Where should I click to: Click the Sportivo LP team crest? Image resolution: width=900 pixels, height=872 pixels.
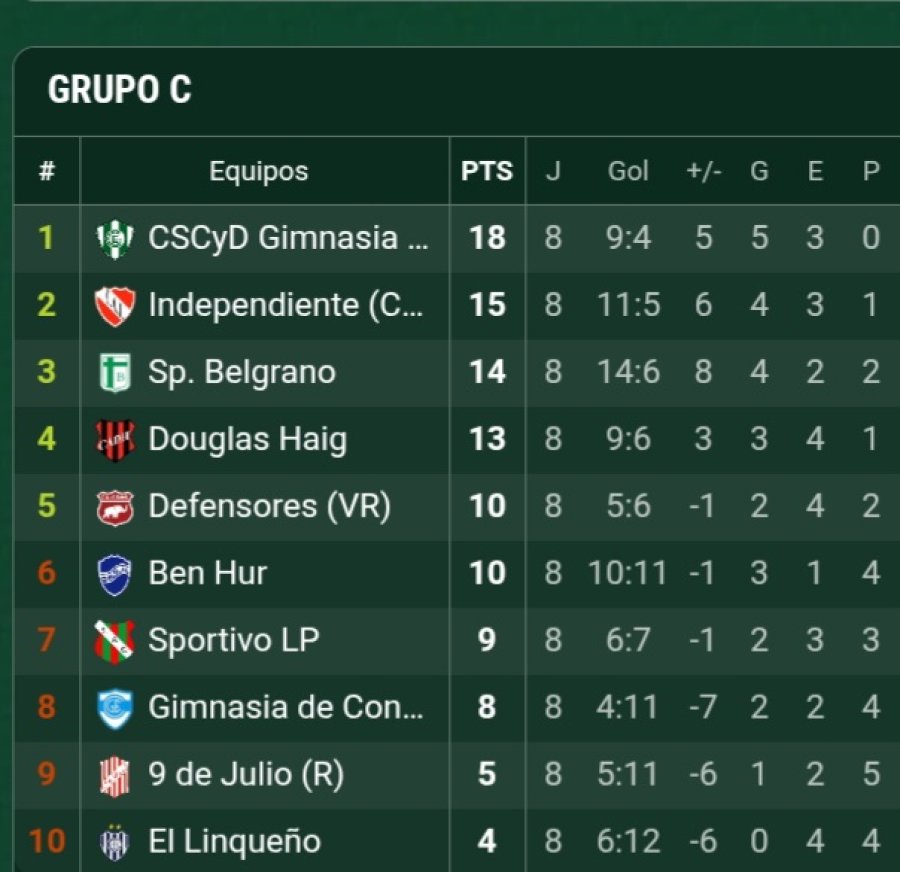[x=114, y=640]
